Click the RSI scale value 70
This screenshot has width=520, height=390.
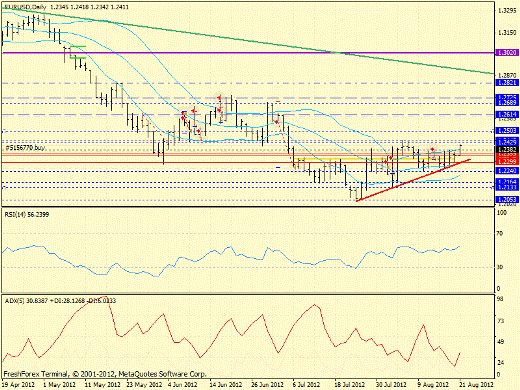500,233
